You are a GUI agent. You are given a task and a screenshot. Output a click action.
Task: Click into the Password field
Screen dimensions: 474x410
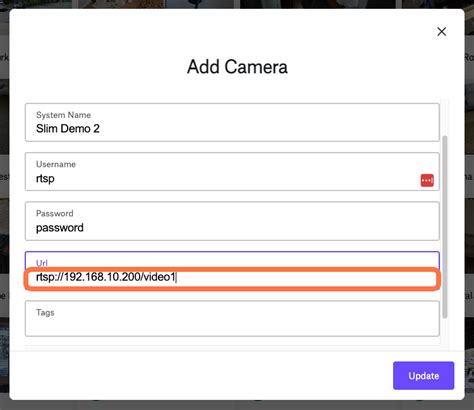(x=232, y=221)
